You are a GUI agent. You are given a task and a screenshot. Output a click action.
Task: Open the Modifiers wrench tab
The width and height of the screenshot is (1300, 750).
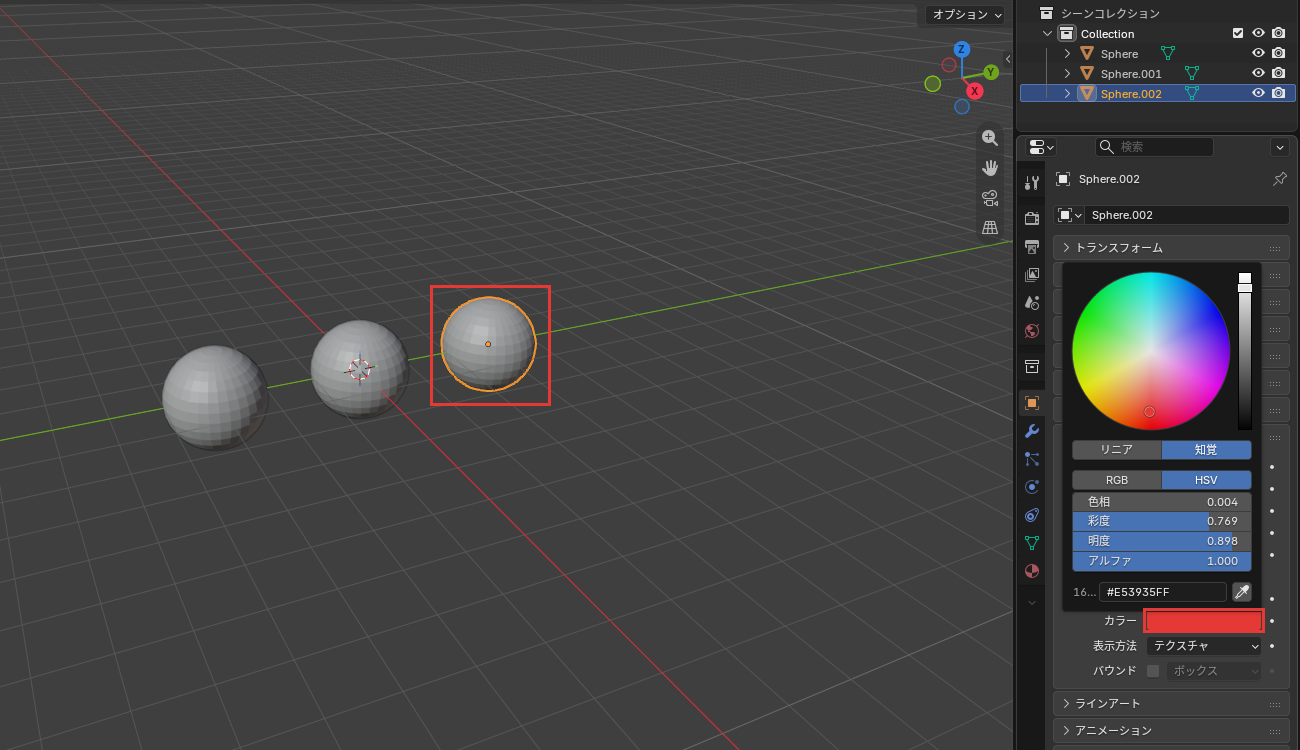point(1032,431)
